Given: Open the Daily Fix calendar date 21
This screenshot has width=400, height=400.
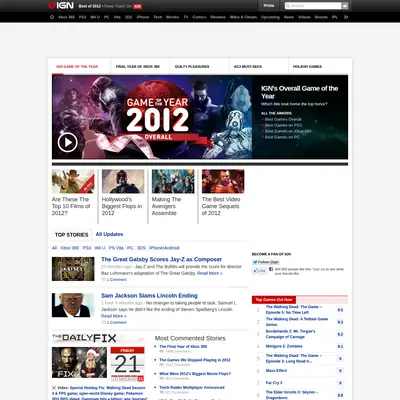Looking at the screenshot, I should coord(127,364).
